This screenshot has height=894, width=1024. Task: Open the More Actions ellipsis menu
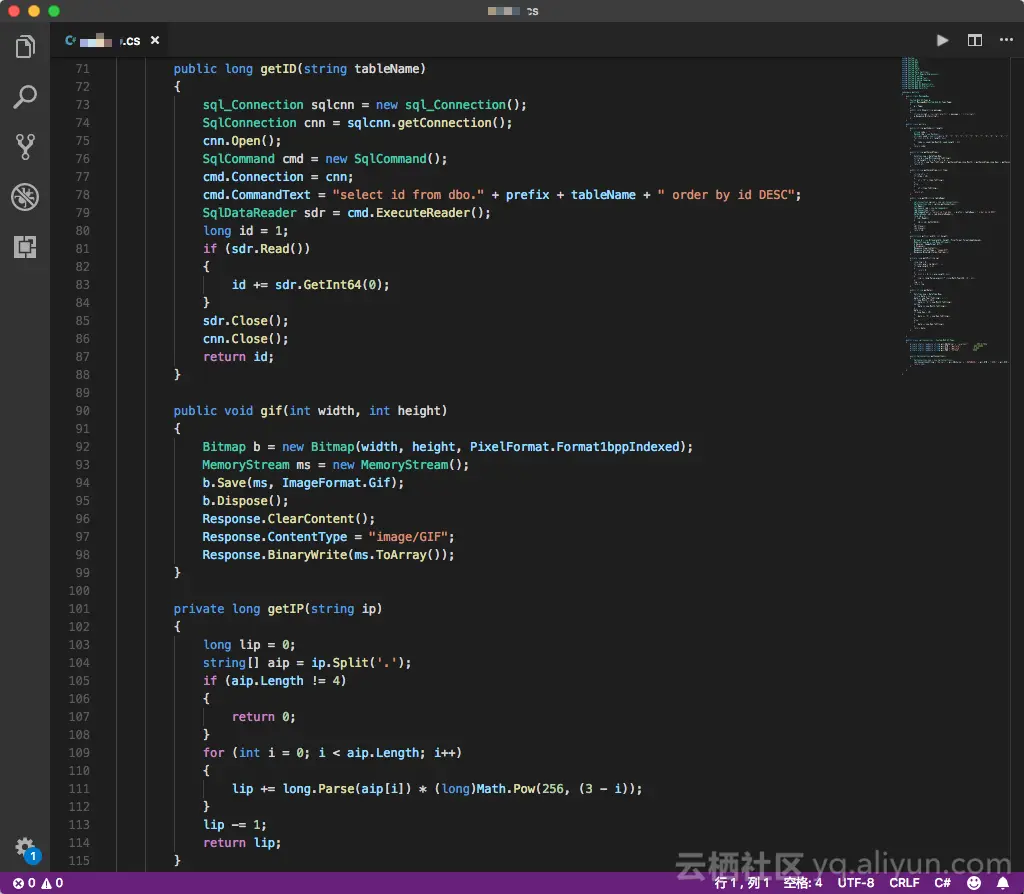pyautogui.click(x=1005, y=40)
